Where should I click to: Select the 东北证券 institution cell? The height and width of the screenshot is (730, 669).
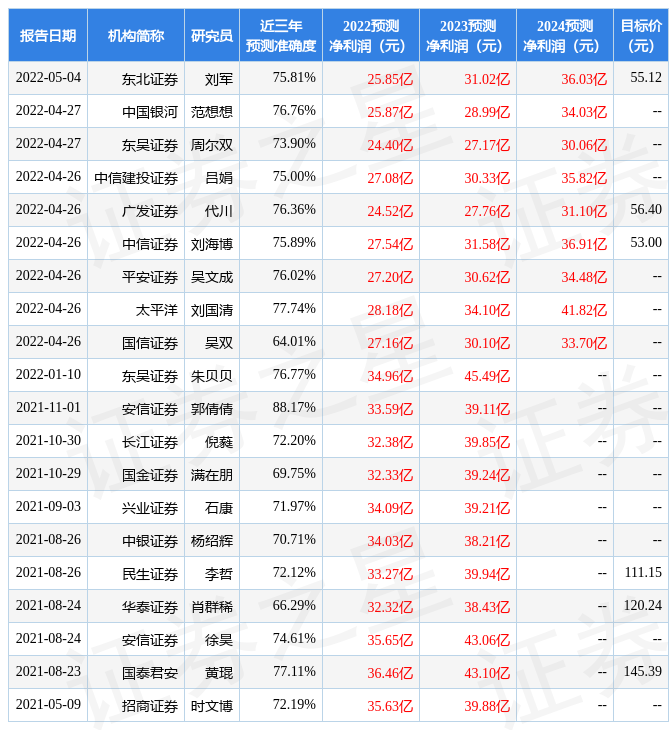(150, 79)
